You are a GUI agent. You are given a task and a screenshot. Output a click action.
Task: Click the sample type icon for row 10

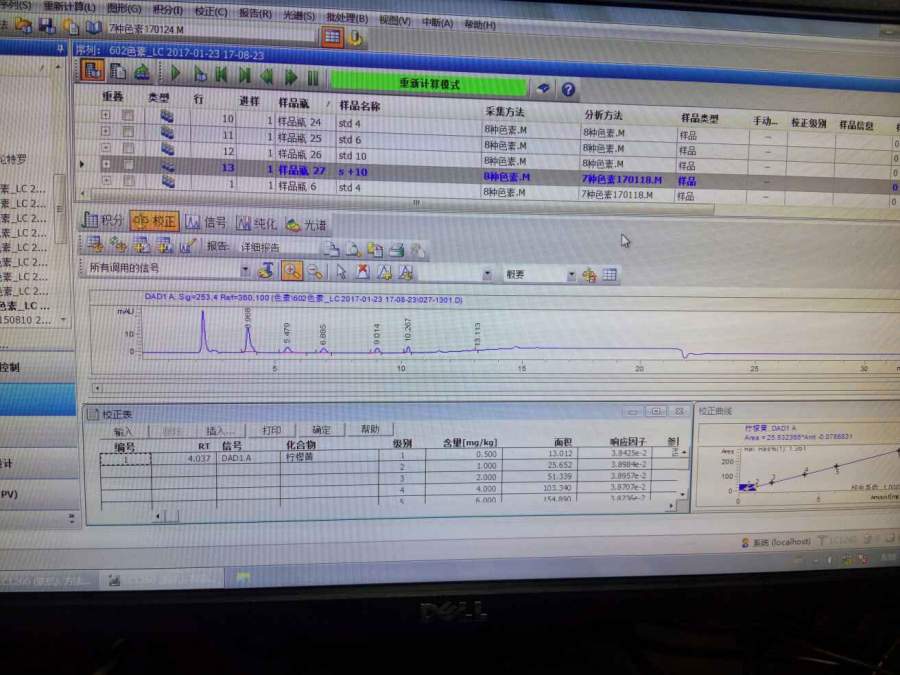(x=167, y=116)
